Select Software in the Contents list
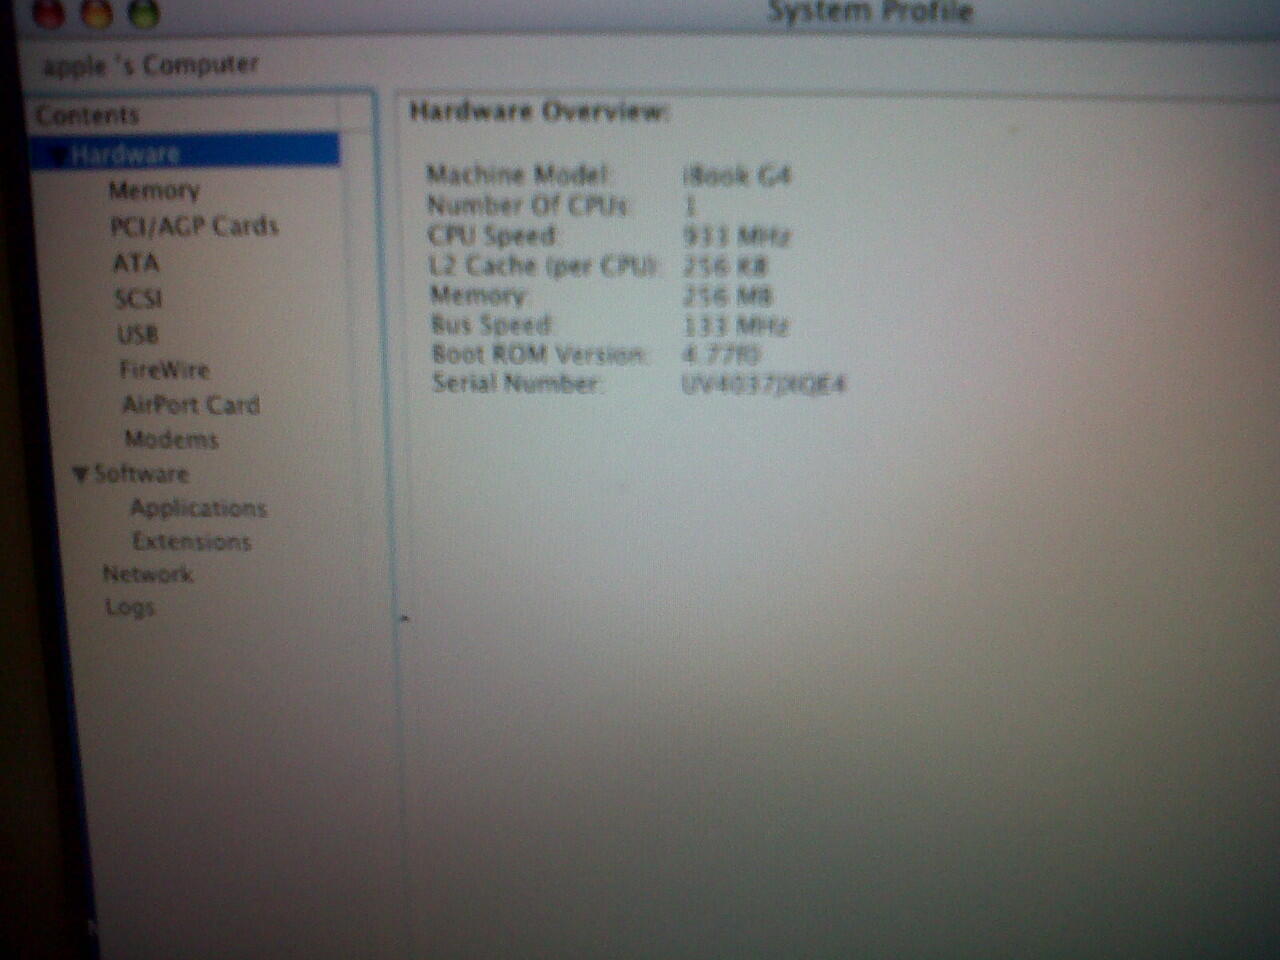 pos(141,473)
